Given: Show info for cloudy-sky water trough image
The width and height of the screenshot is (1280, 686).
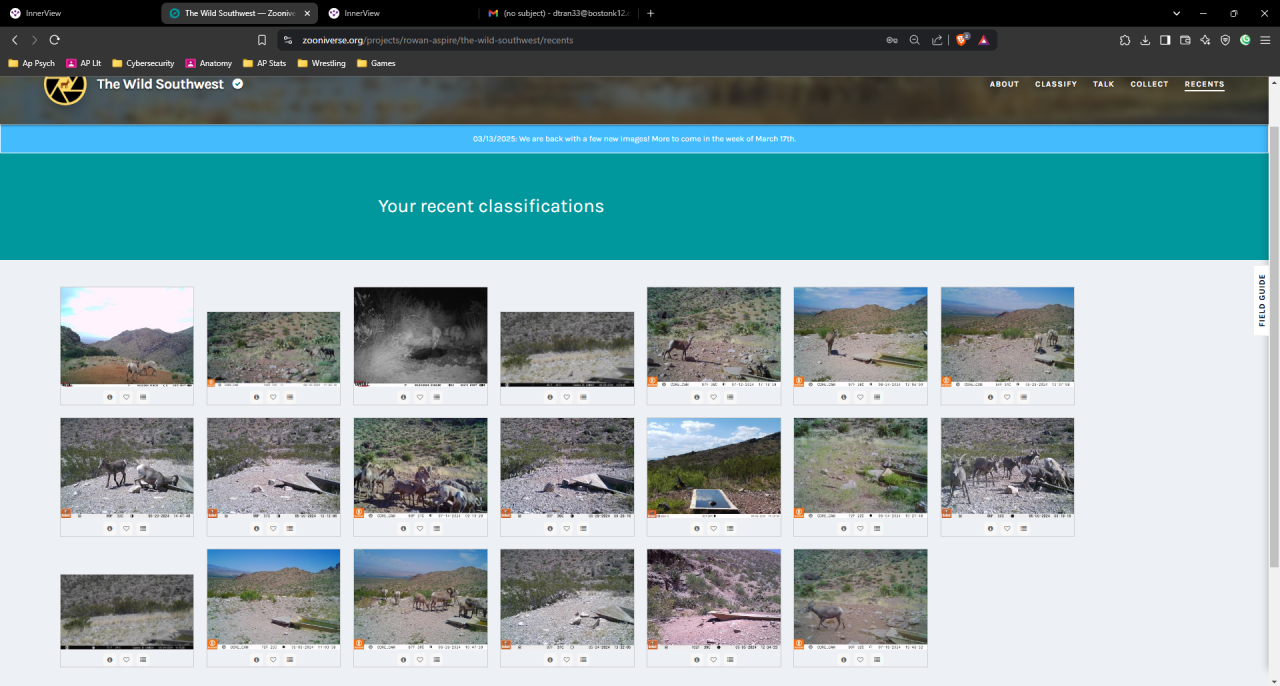Looking at the screenshot, I should pyautogui.click(x=697, y=528).
